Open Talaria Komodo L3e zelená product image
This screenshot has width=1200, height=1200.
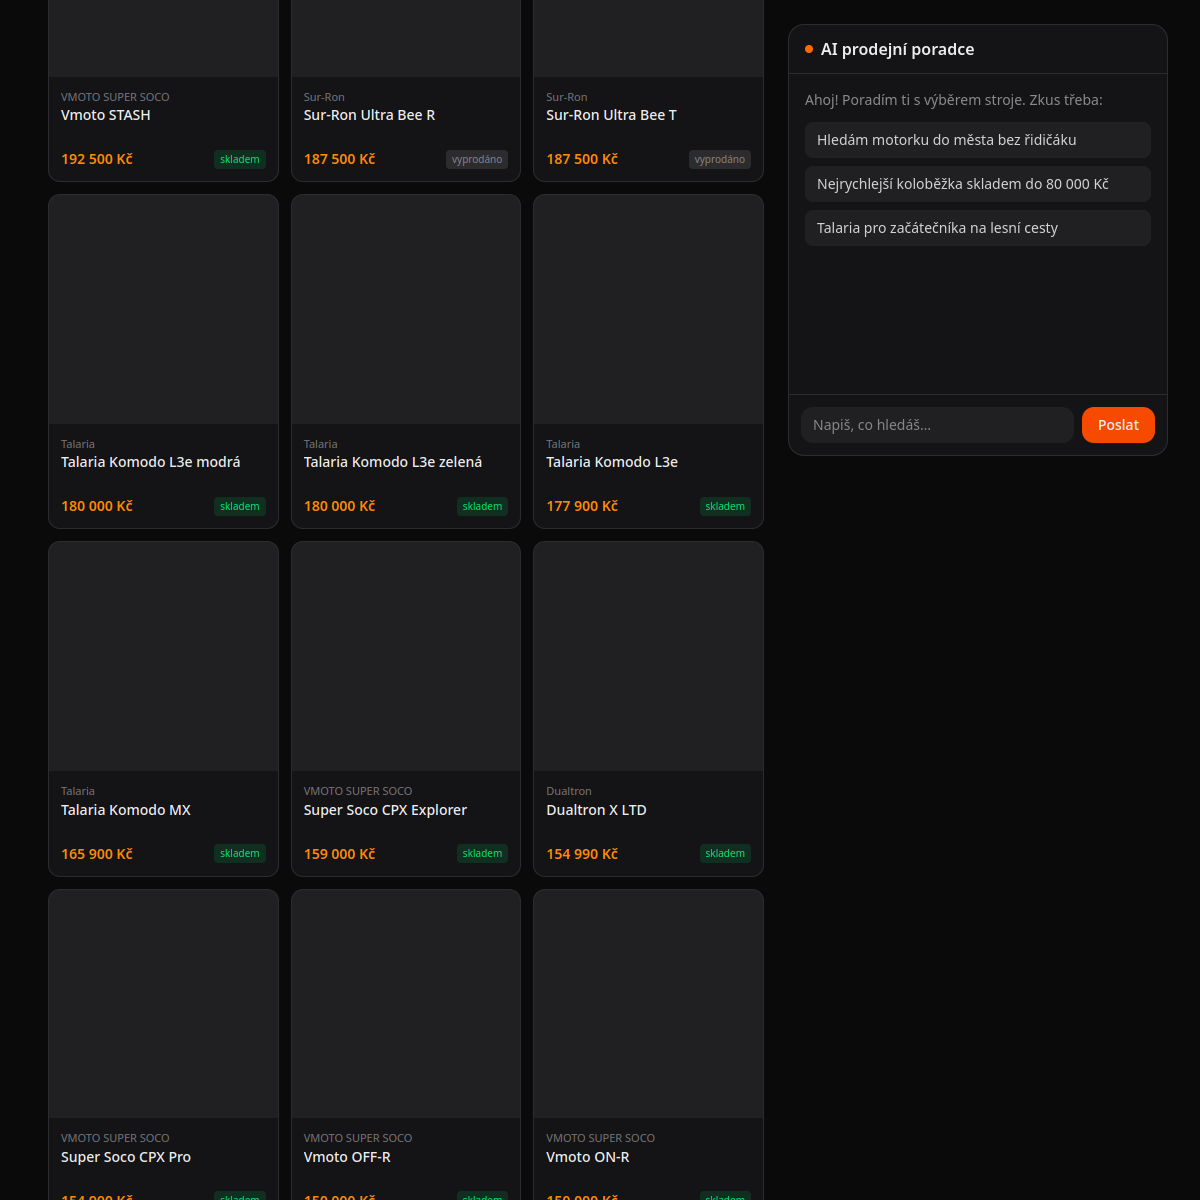406,309
